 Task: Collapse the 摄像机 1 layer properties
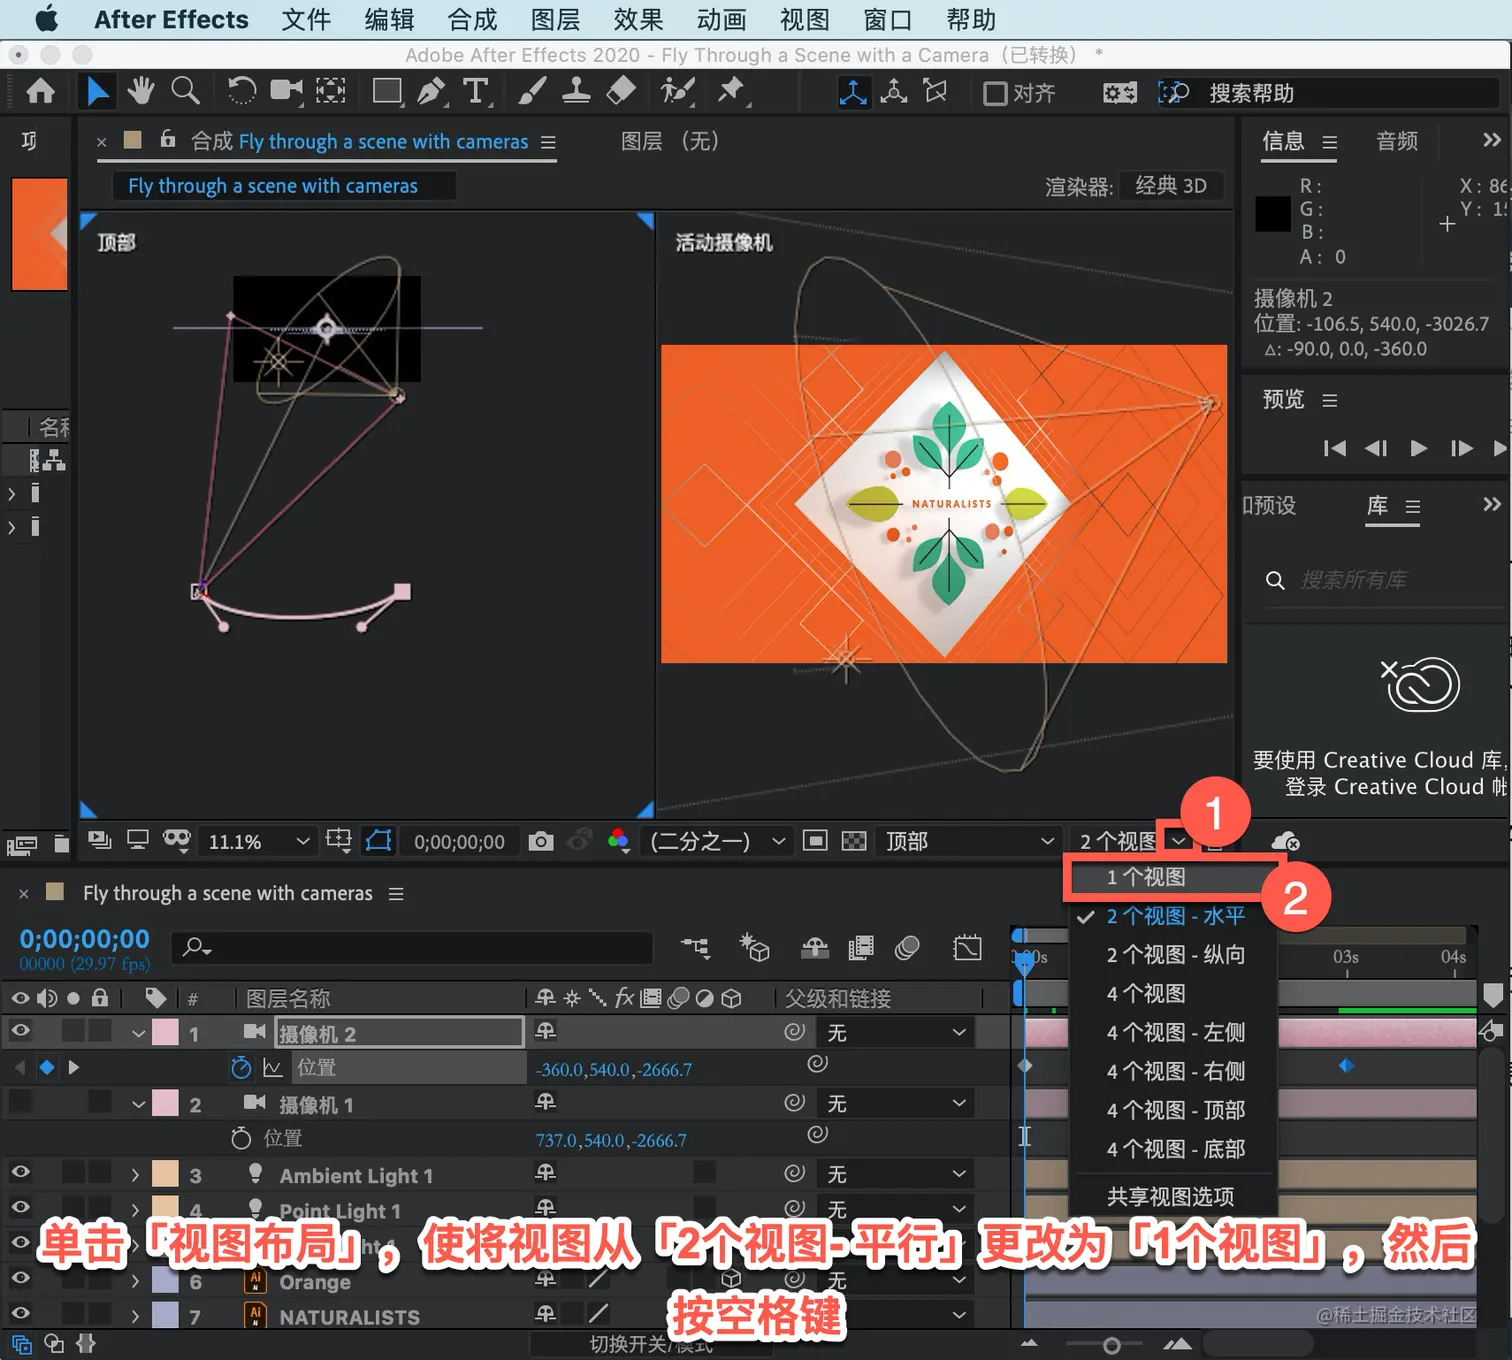click(x=139, y=1105)
